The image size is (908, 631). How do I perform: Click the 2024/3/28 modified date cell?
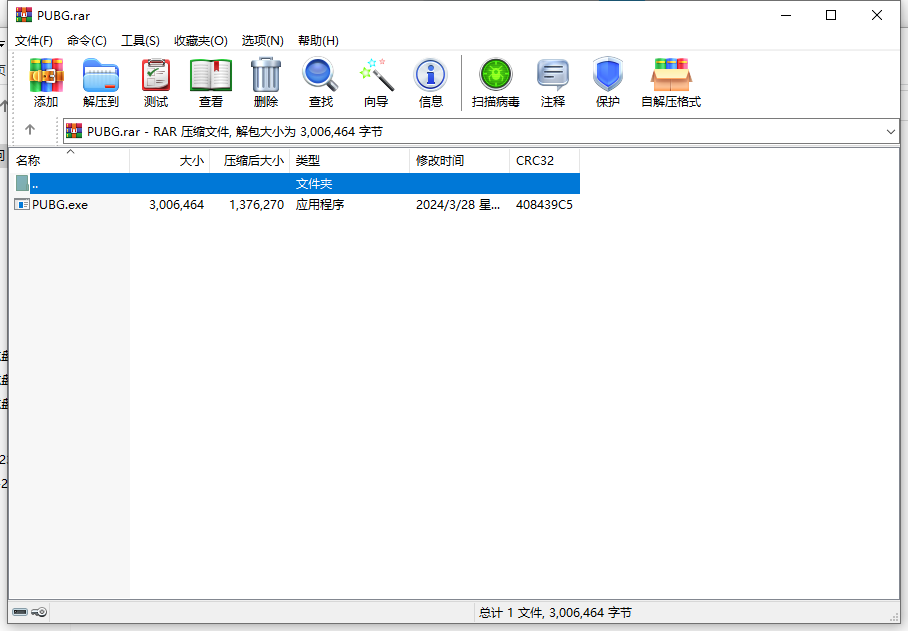click(458, 205)
